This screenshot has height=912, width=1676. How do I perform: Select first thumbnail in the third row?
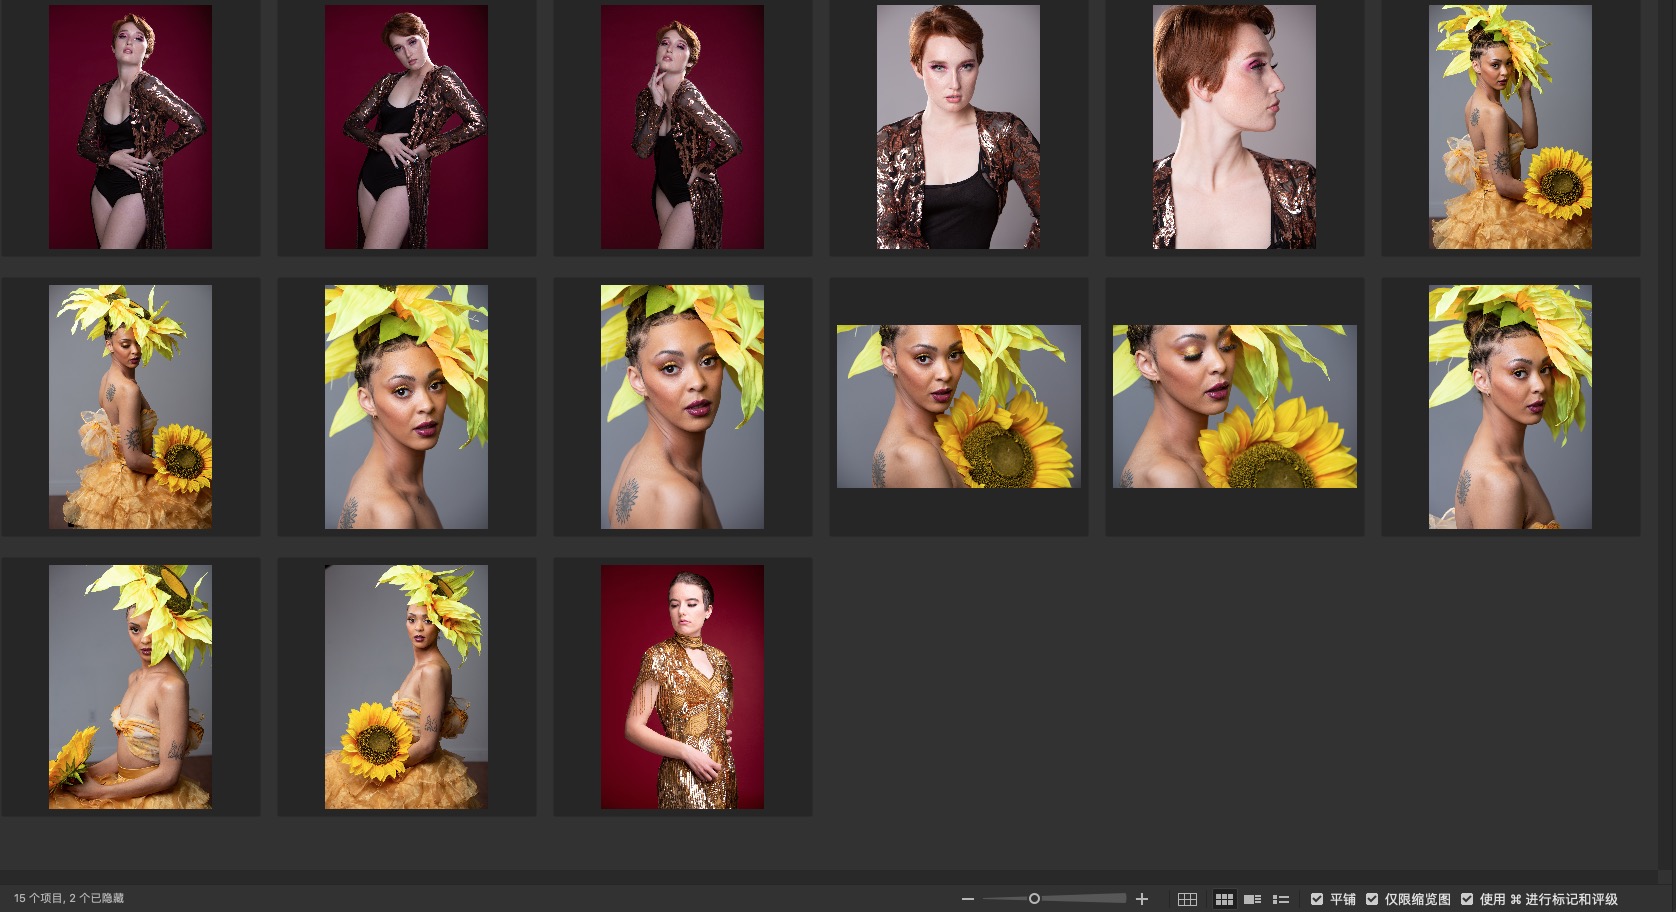click(130, 687)
